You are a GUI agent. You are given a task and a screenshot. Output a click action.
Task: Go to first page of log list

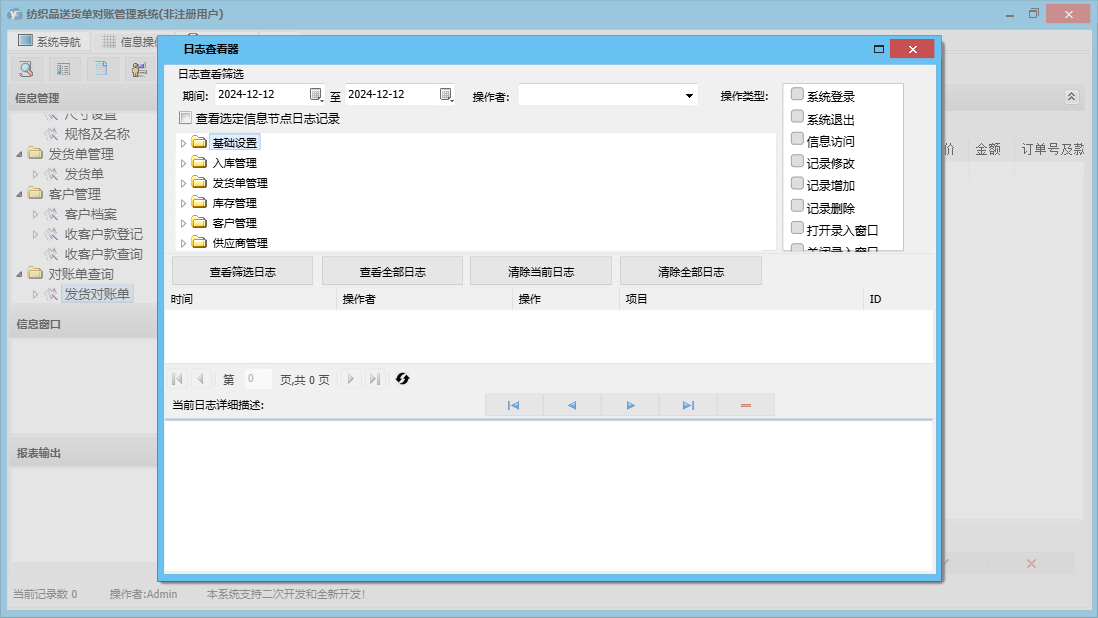177,379
